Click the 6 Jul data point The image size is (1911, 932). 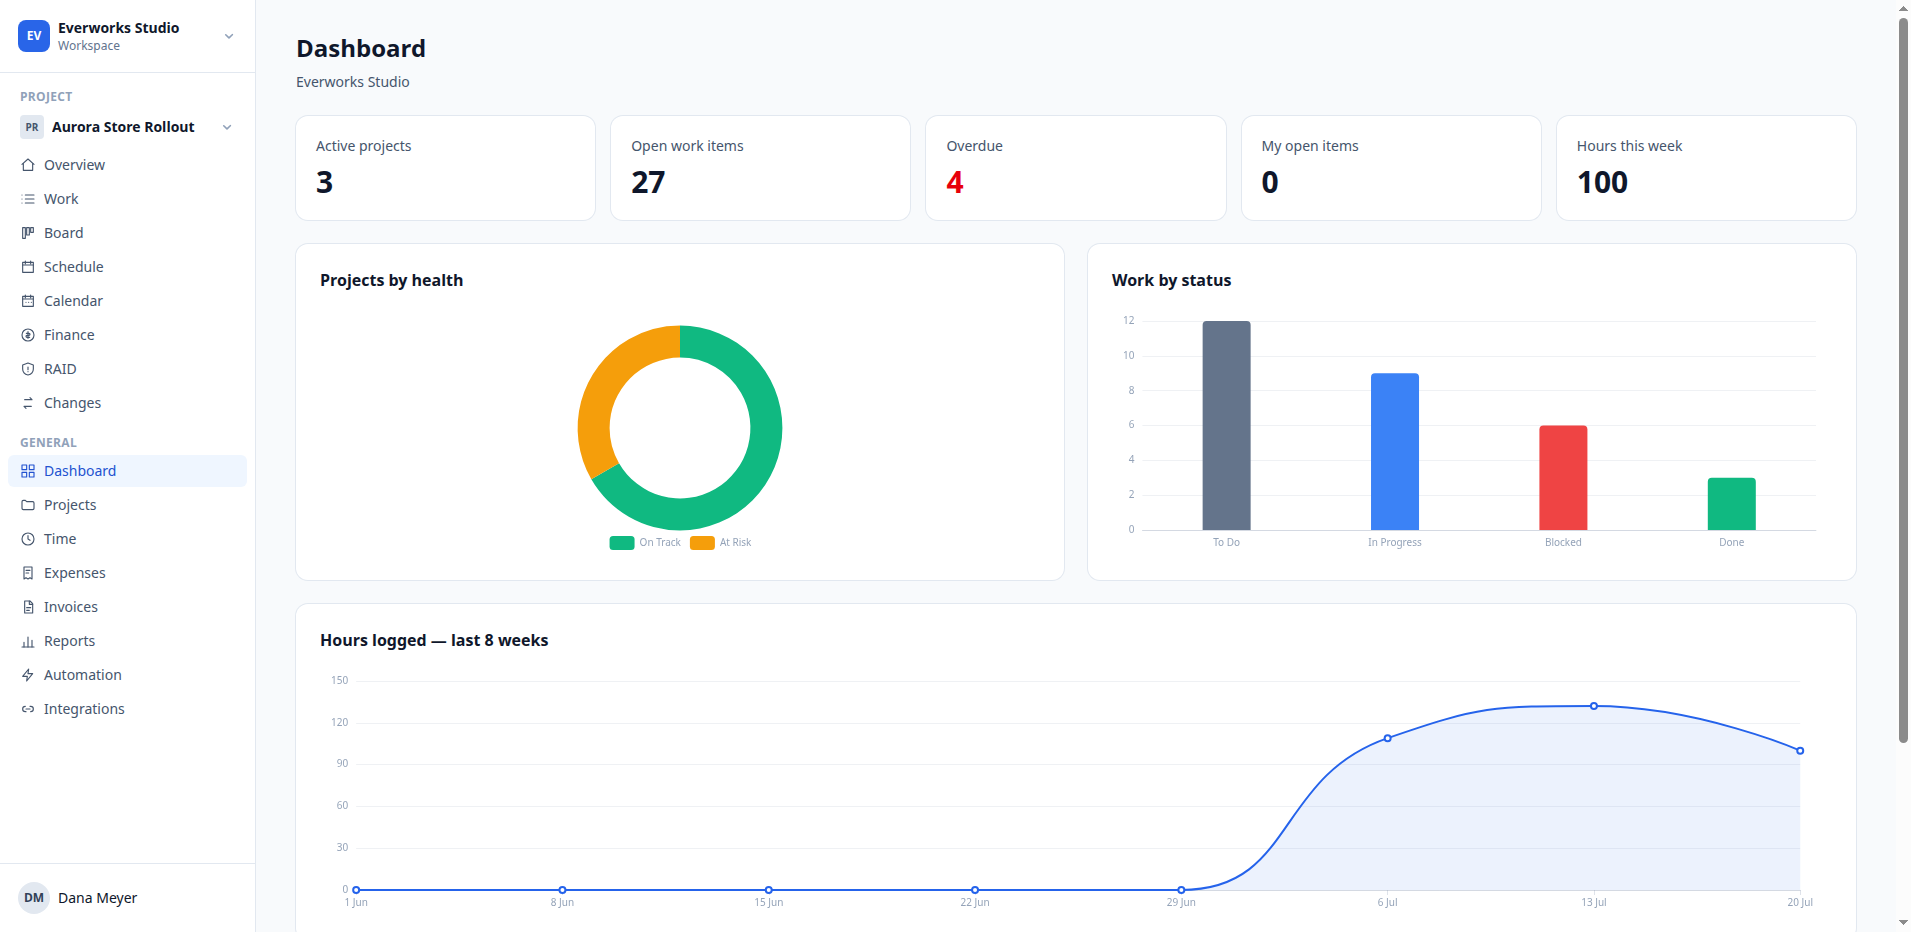point(1388,738)
